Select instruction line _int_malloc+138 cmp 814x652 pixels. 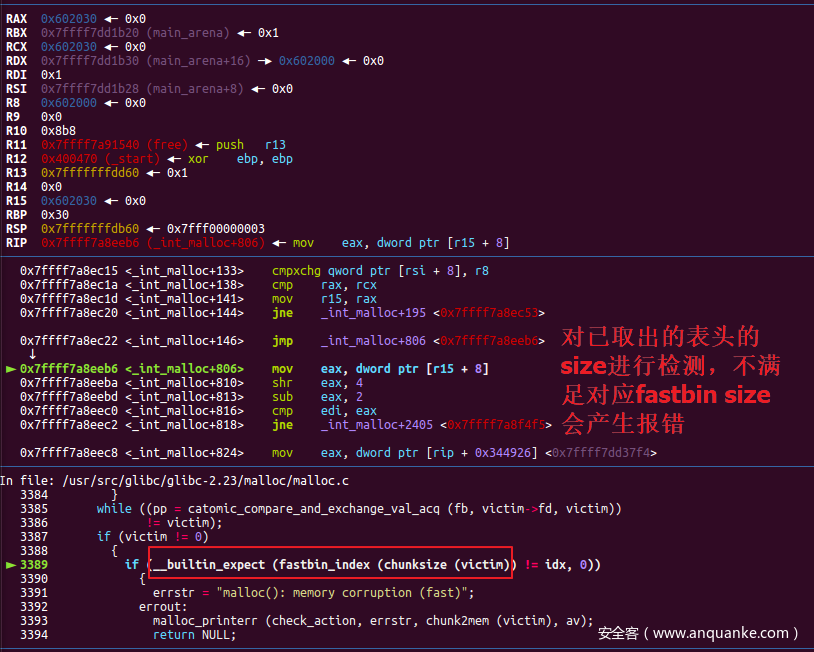point(198,285)
